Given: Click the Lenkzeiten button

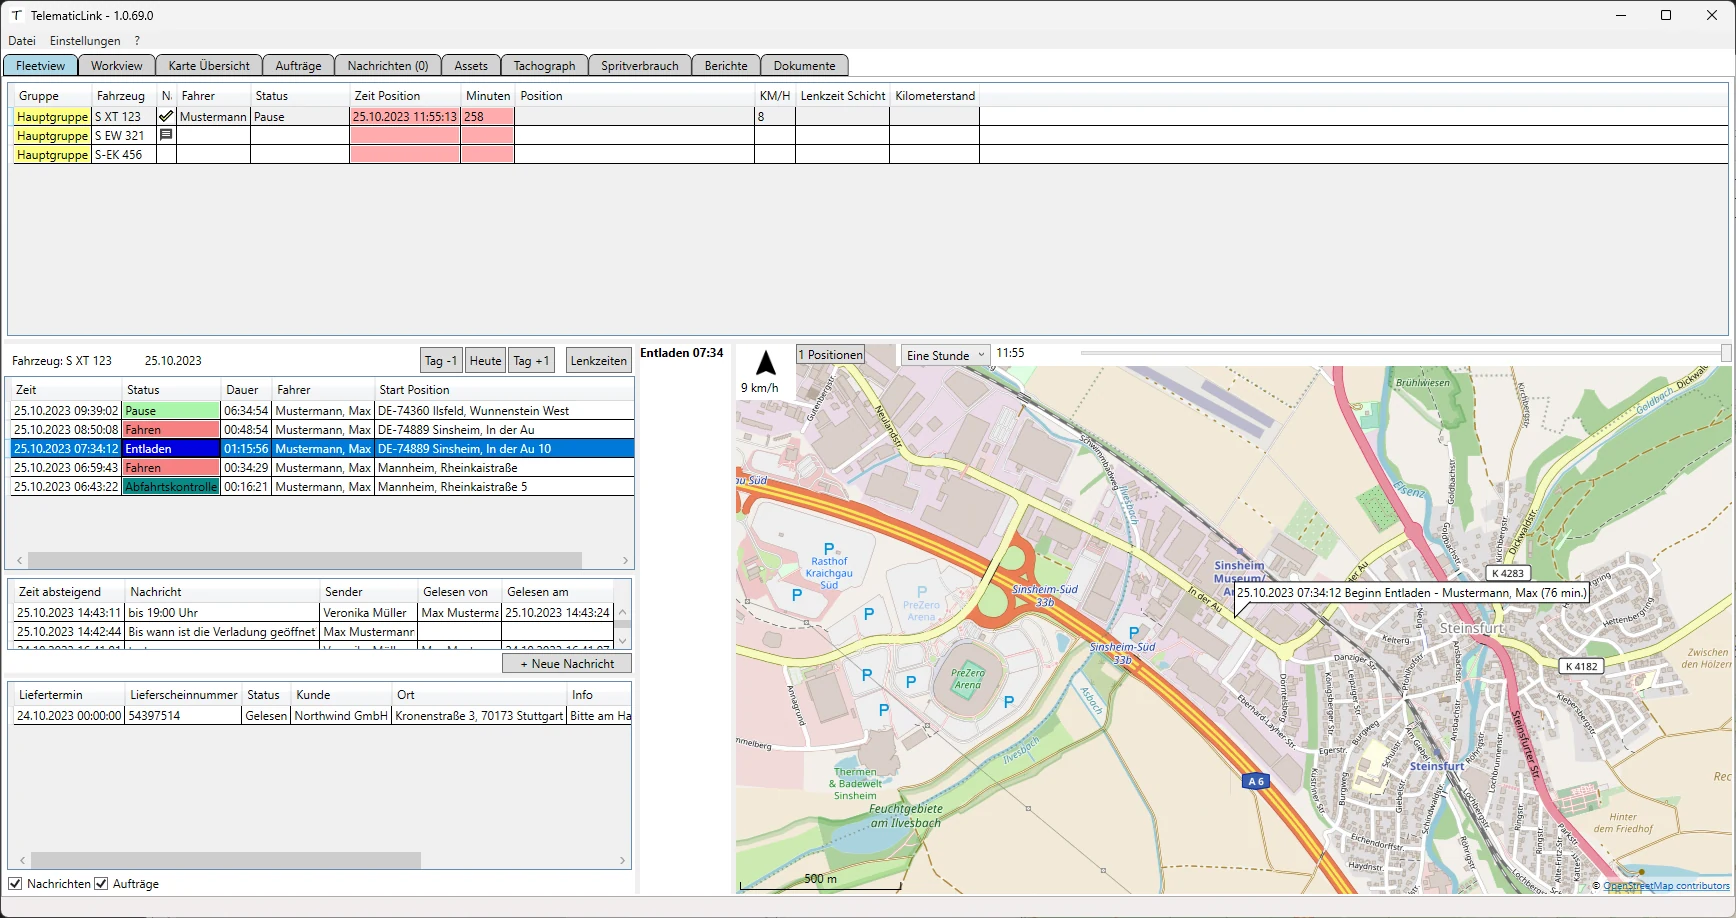Looking at the screenshot, I should pos(599,360).
